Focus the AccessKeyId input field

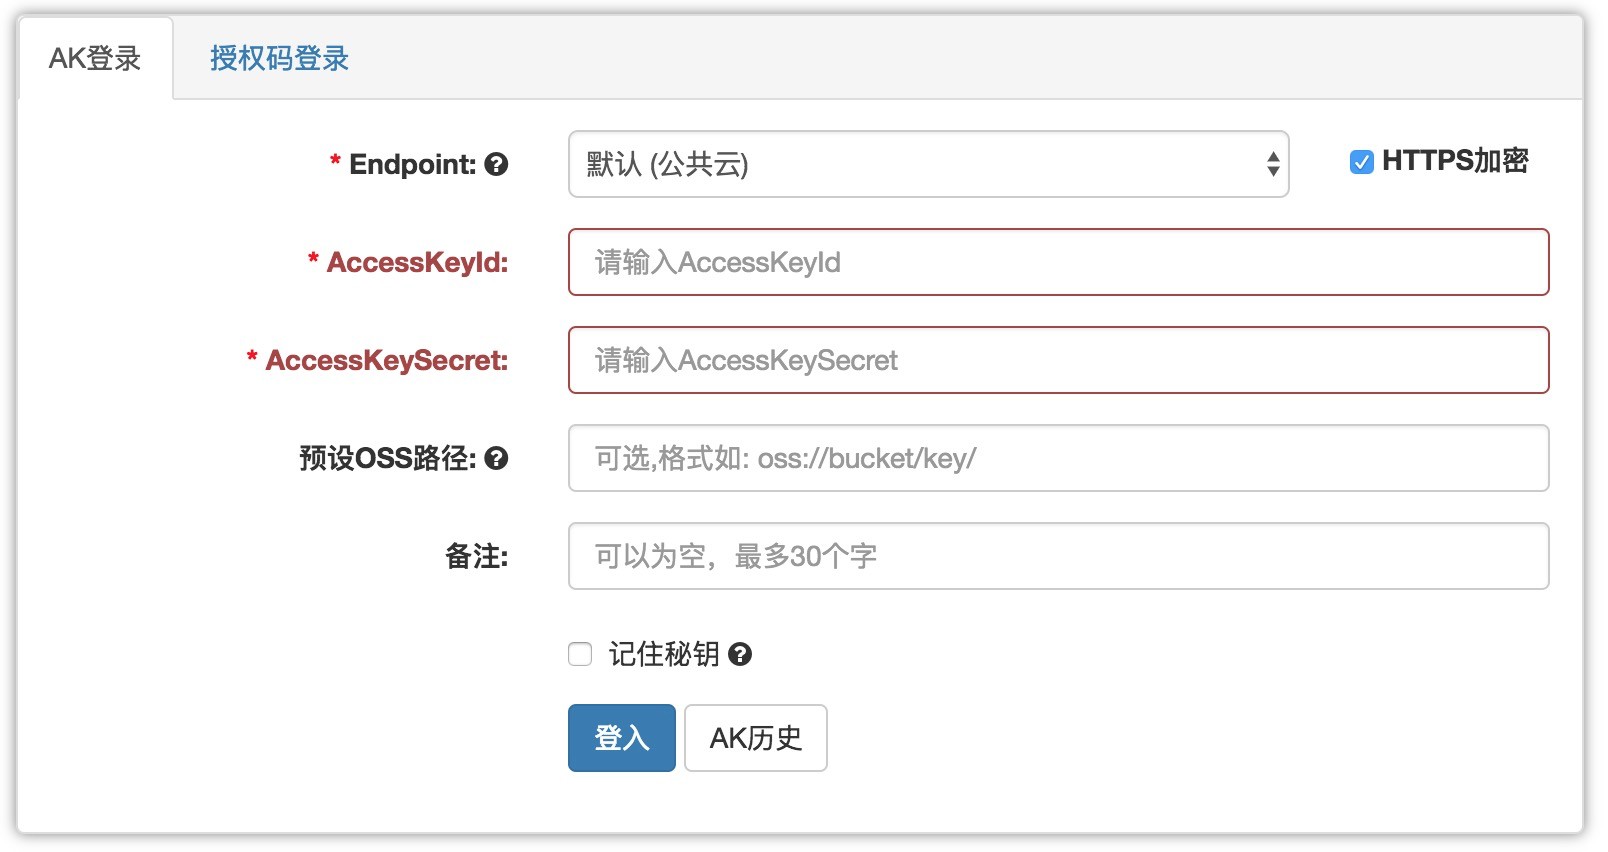(x=1058, y=262)
